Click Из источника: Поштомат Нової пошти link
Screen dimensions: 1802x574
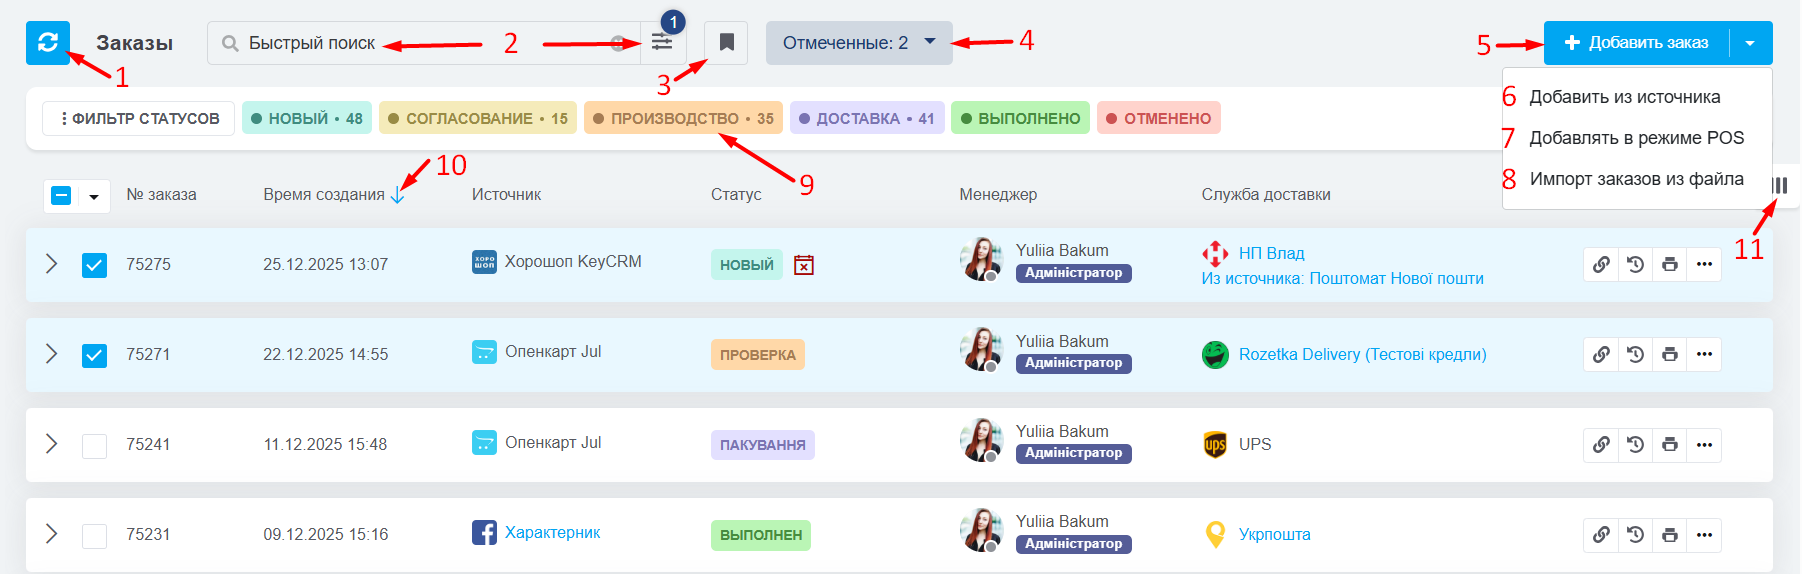(x=1342, y=279)
